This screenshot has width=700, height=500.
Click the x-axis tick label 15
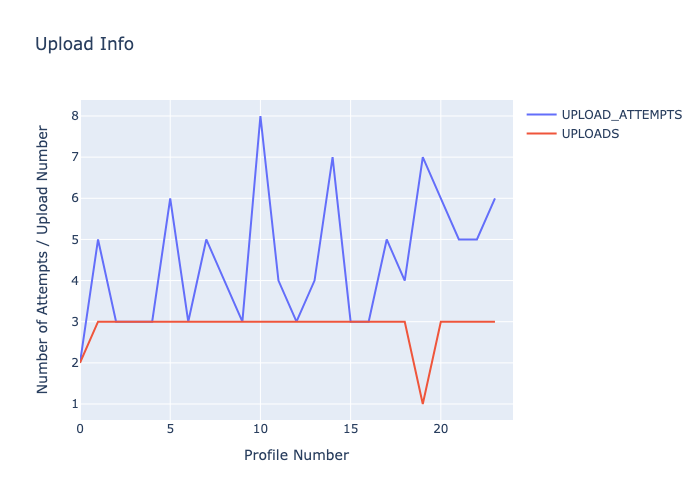point(351,429)
